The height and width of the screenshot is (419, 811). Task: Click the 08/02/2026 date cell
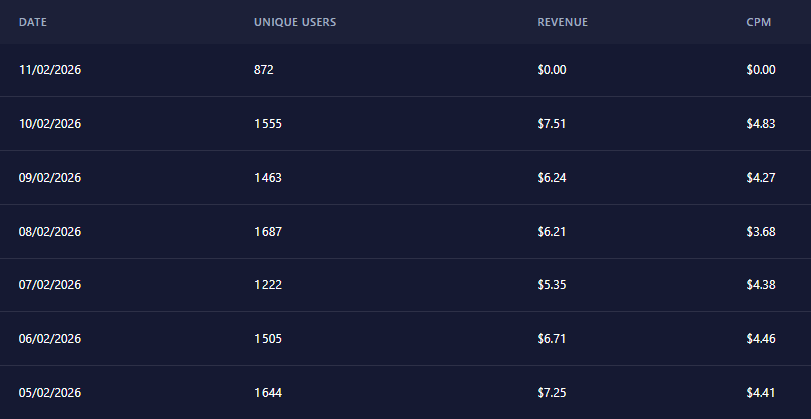(50, 232)
